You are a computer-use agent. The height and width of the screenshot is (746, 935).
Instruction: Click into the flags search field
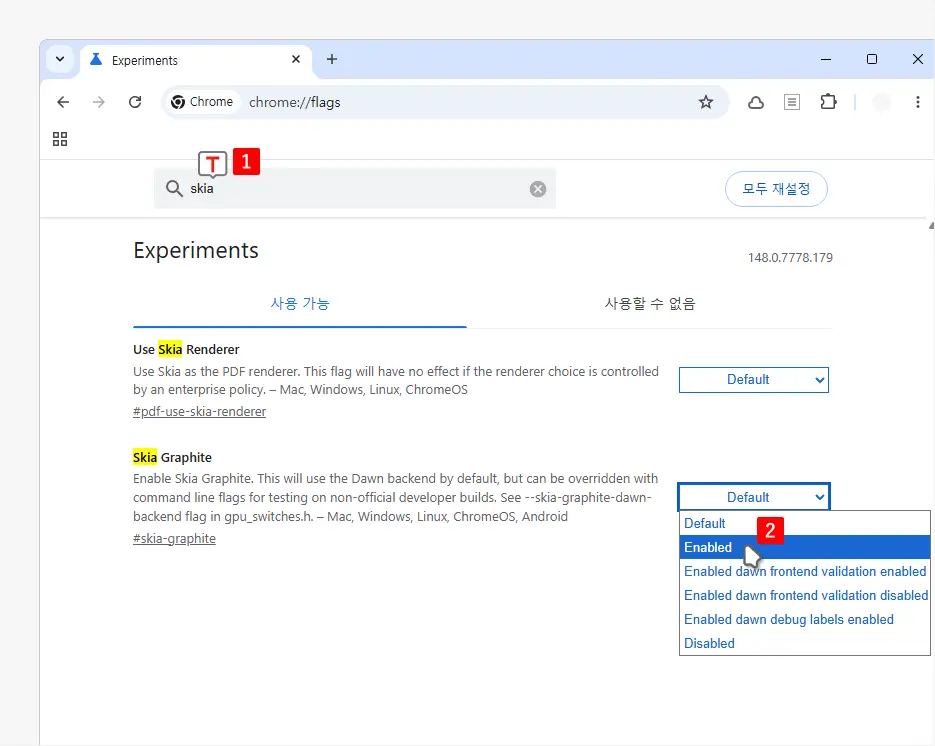point(358,188)
